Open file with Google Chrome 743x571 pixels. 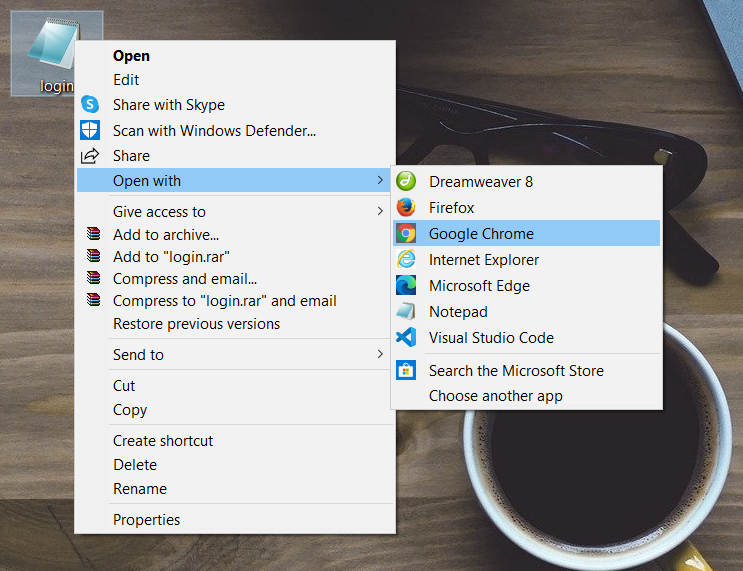tap(526, 233)
